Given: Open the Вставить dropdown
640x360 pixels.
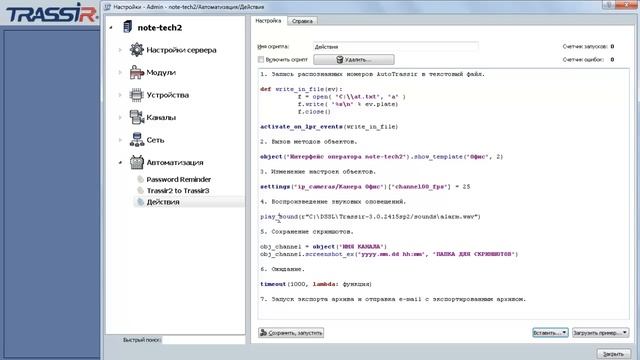Looking at the screenshot, I should pyautogui.click(x=550, y=333).
